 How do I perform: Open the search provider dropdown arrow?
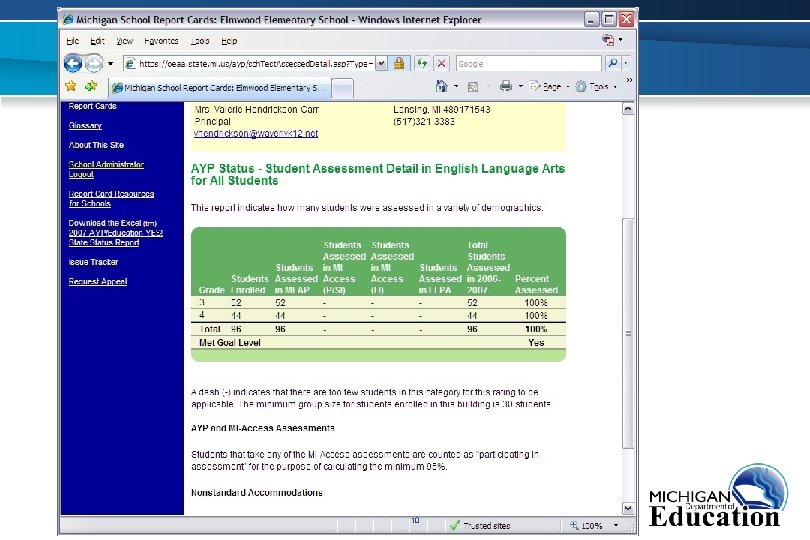(x=626, y=63)
